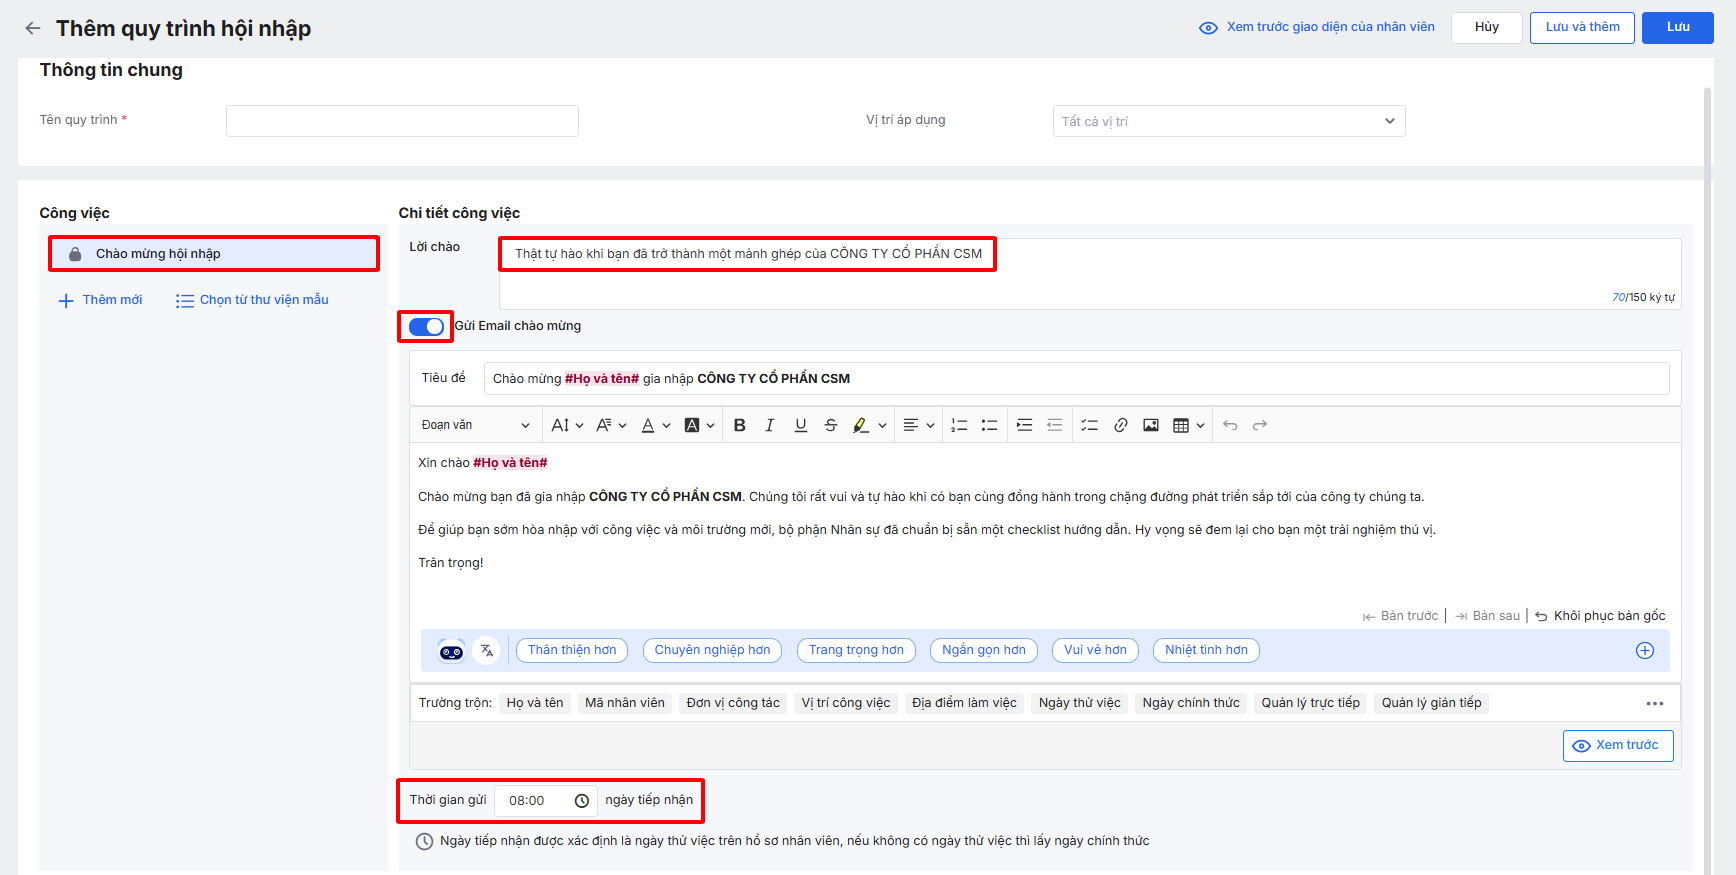
Task: Open the text alignment dropdown
Action: pyautogui.click(x=918, y=425)
